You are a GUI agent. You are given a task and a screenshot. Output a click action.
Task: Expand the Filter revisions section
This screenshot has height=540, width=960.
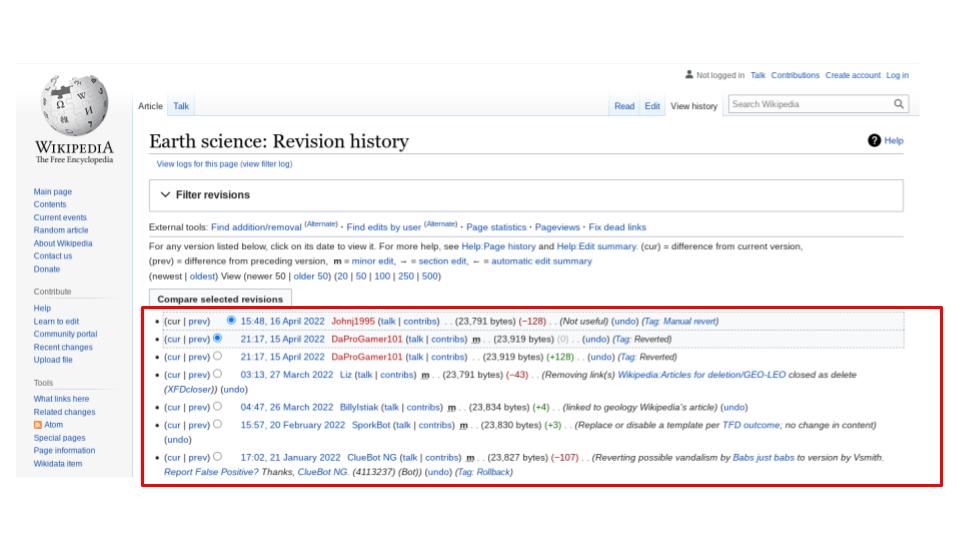coord(166,195)
